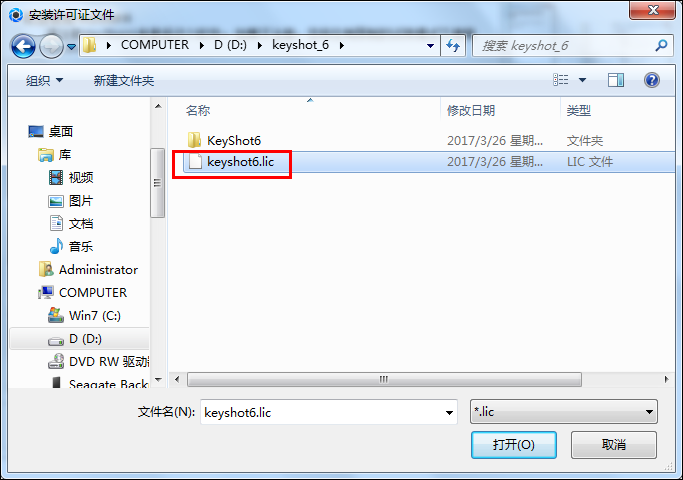Click the horizontal scrollbar of file list
Viewport: 683px width, 480px height.
click(384, 379)
